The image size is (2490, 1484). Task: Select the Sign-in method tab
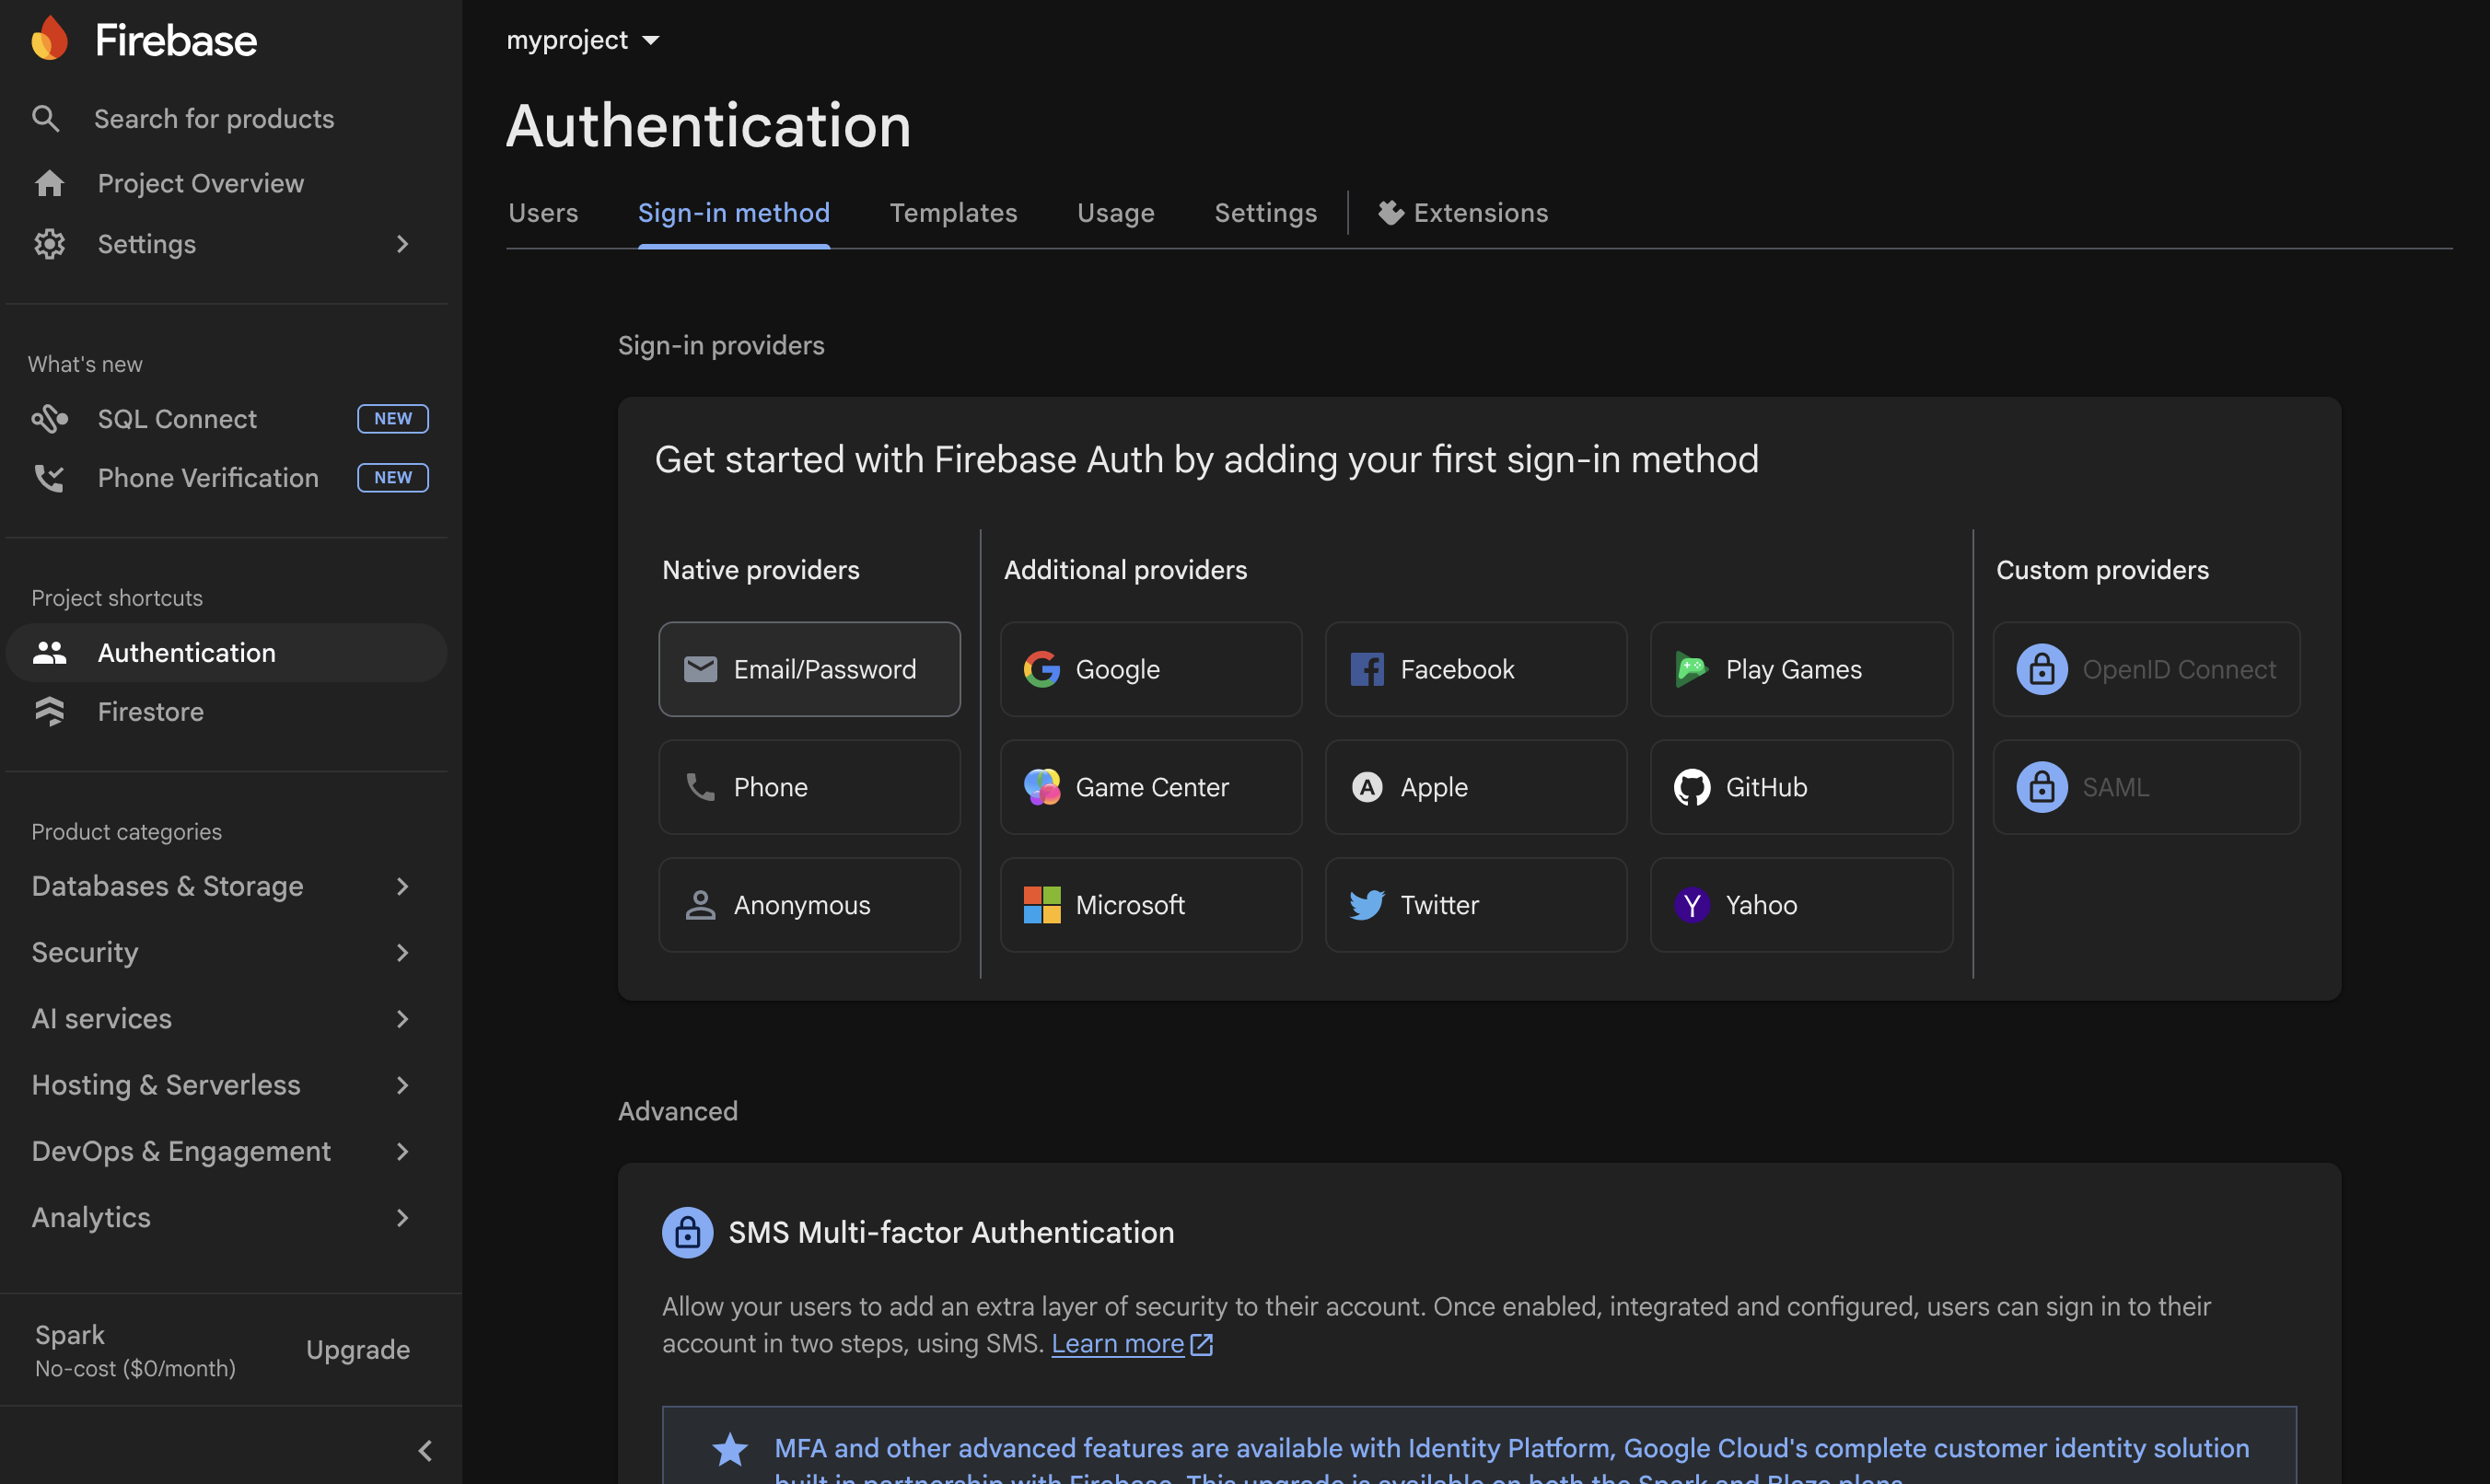point(734,213)
